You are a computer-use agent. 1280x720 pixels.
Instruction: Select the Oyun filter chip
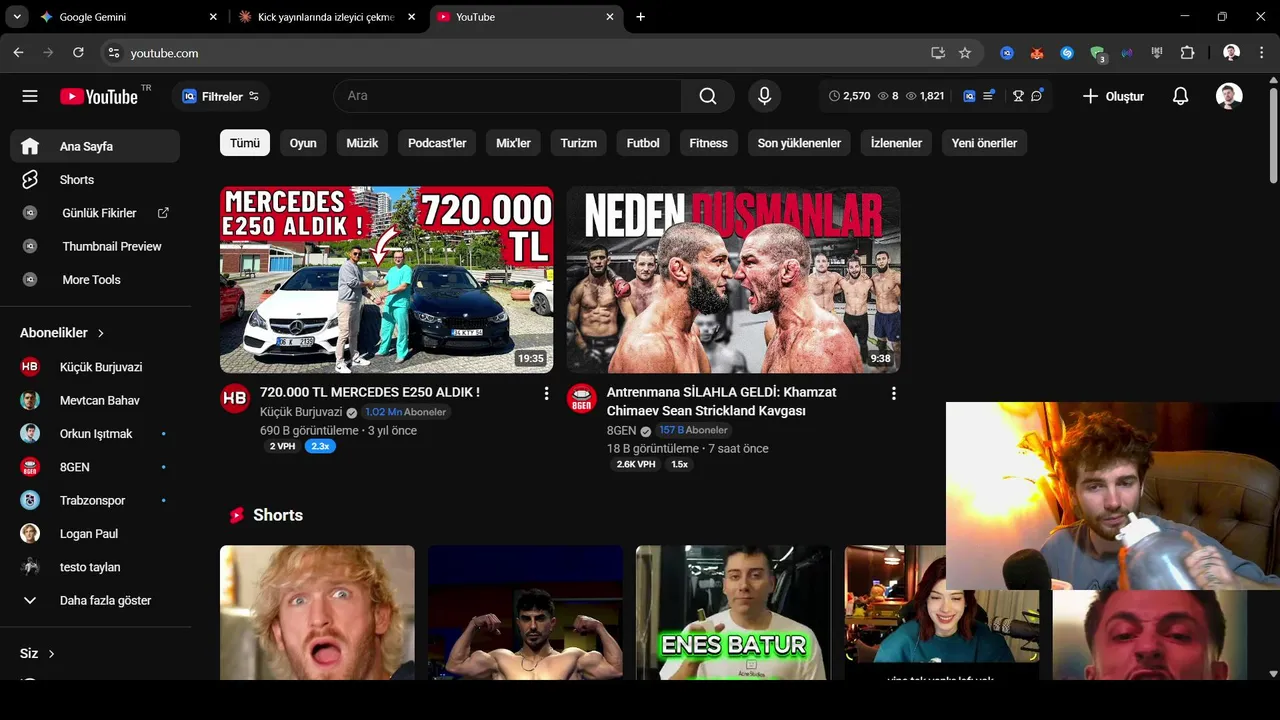(303, 143)
